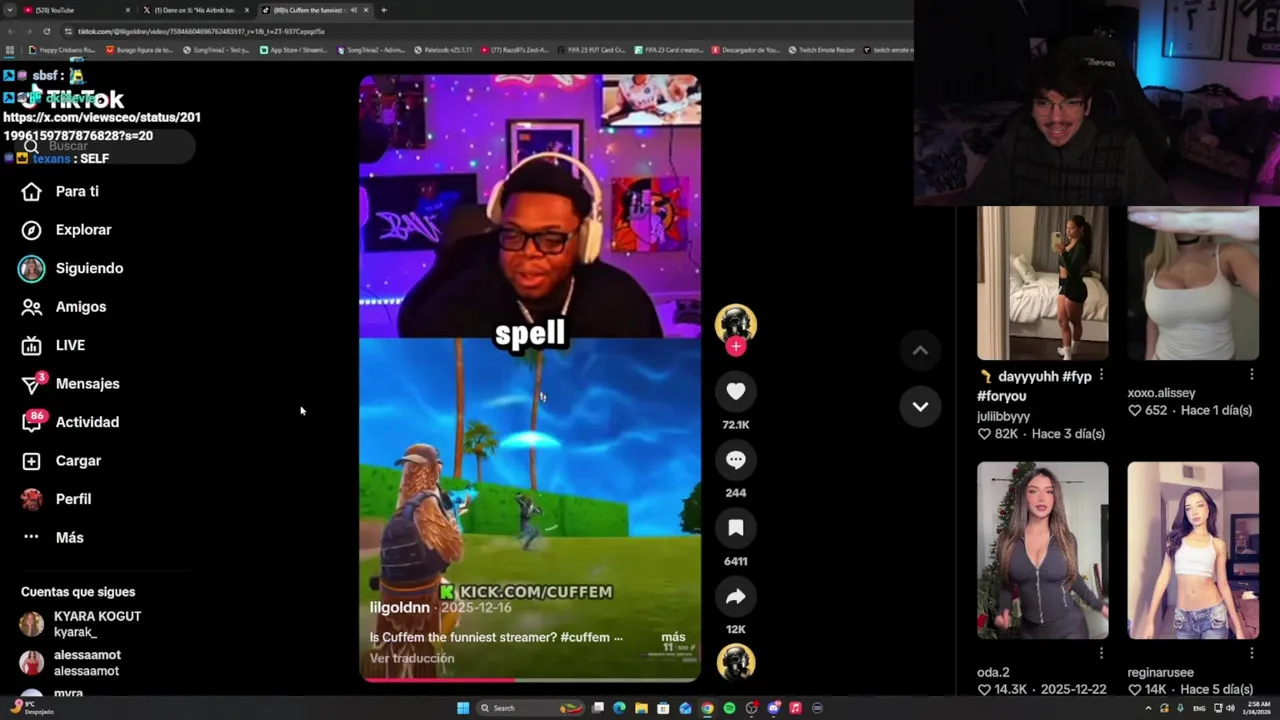Open the LIVE section

coord(54,345)
